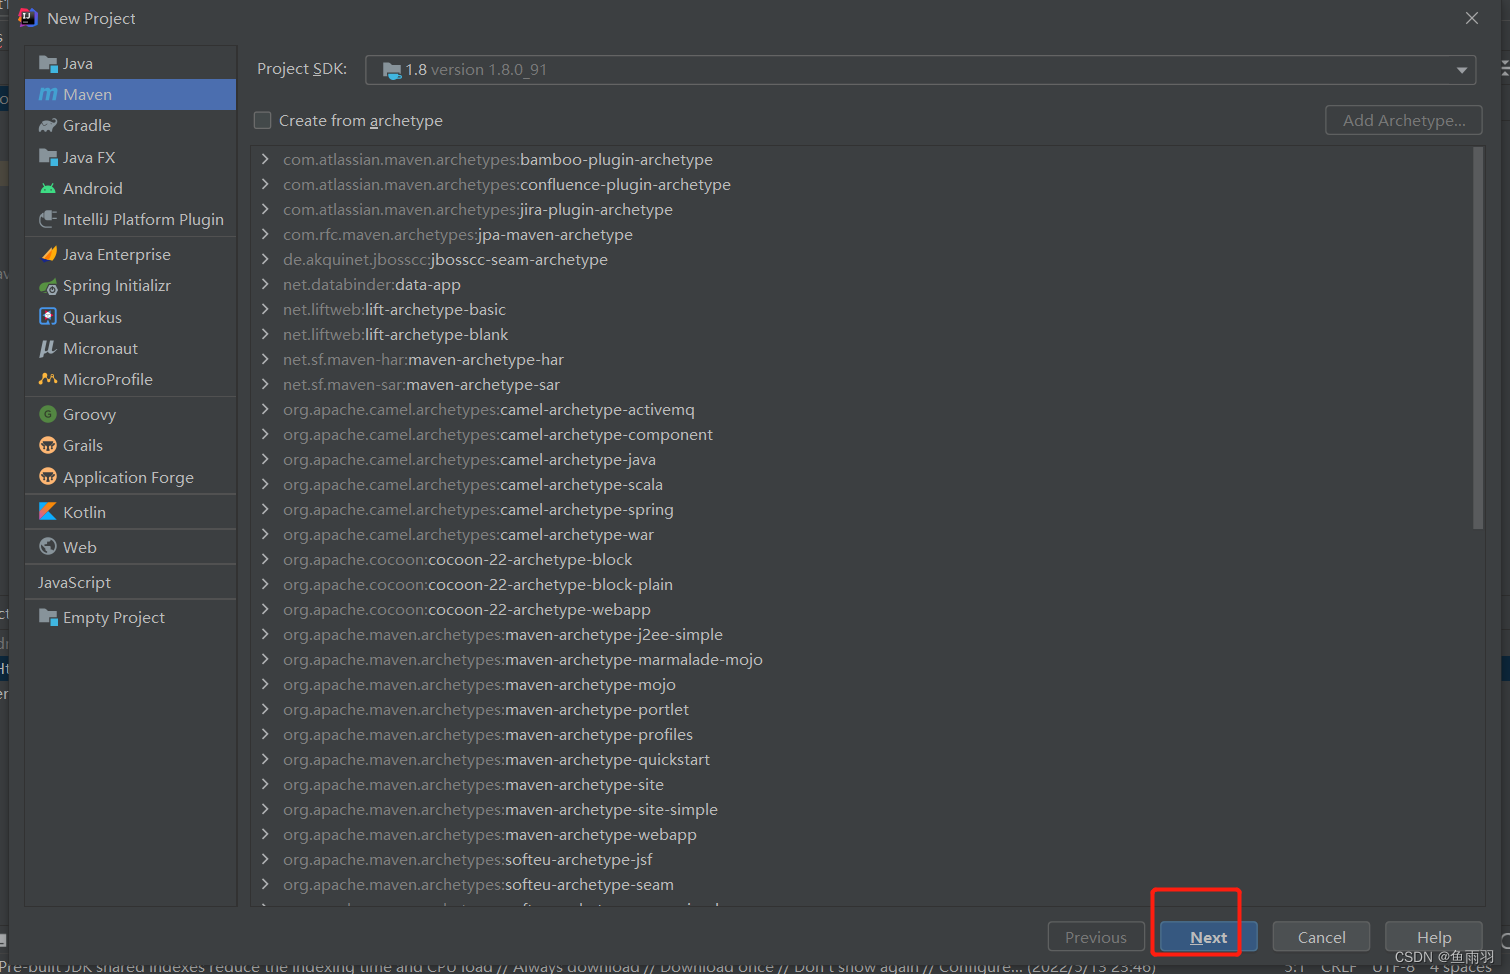Click the Grails icon
The width and height of the screenshot is (1510, 974).
(x=48, y=445)
